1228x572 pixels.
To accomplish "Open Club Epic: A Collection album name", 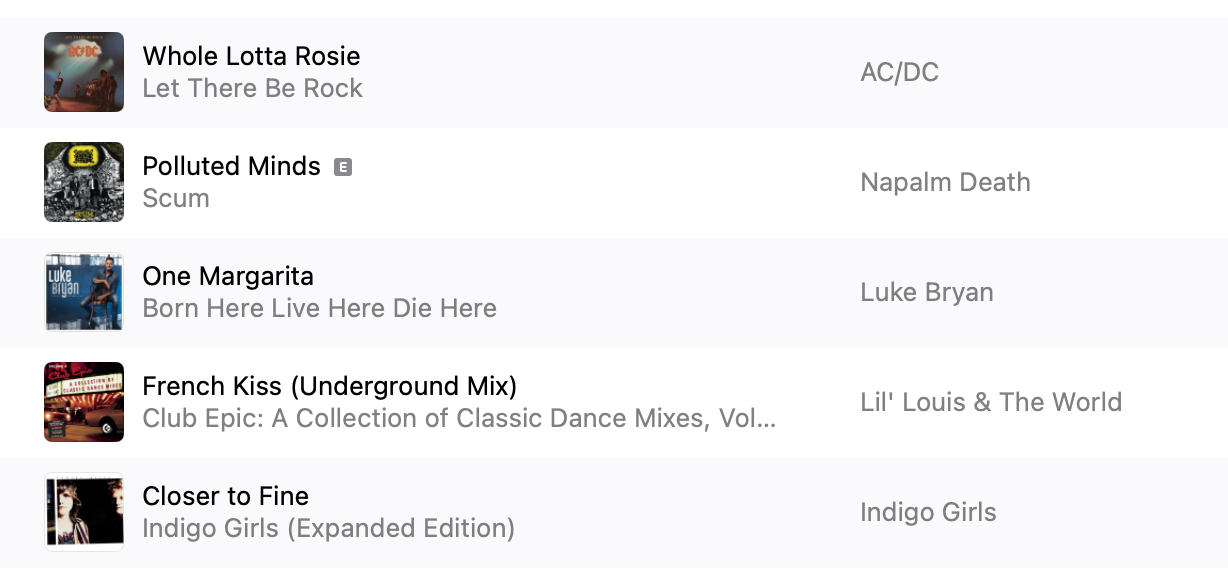I will tap(458, 418).
